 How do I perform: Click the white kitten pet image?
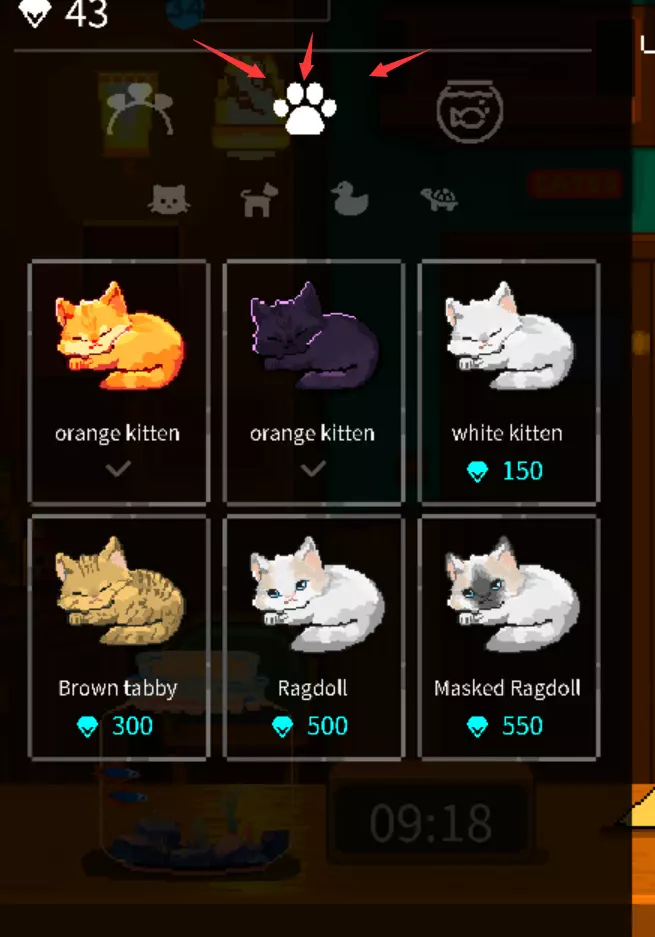click(509, 335)
